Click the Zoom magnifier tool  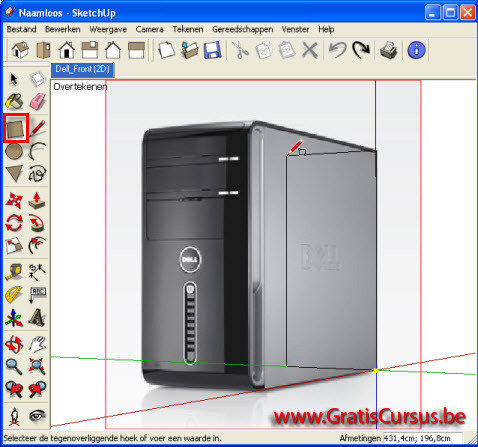(14, 367)
